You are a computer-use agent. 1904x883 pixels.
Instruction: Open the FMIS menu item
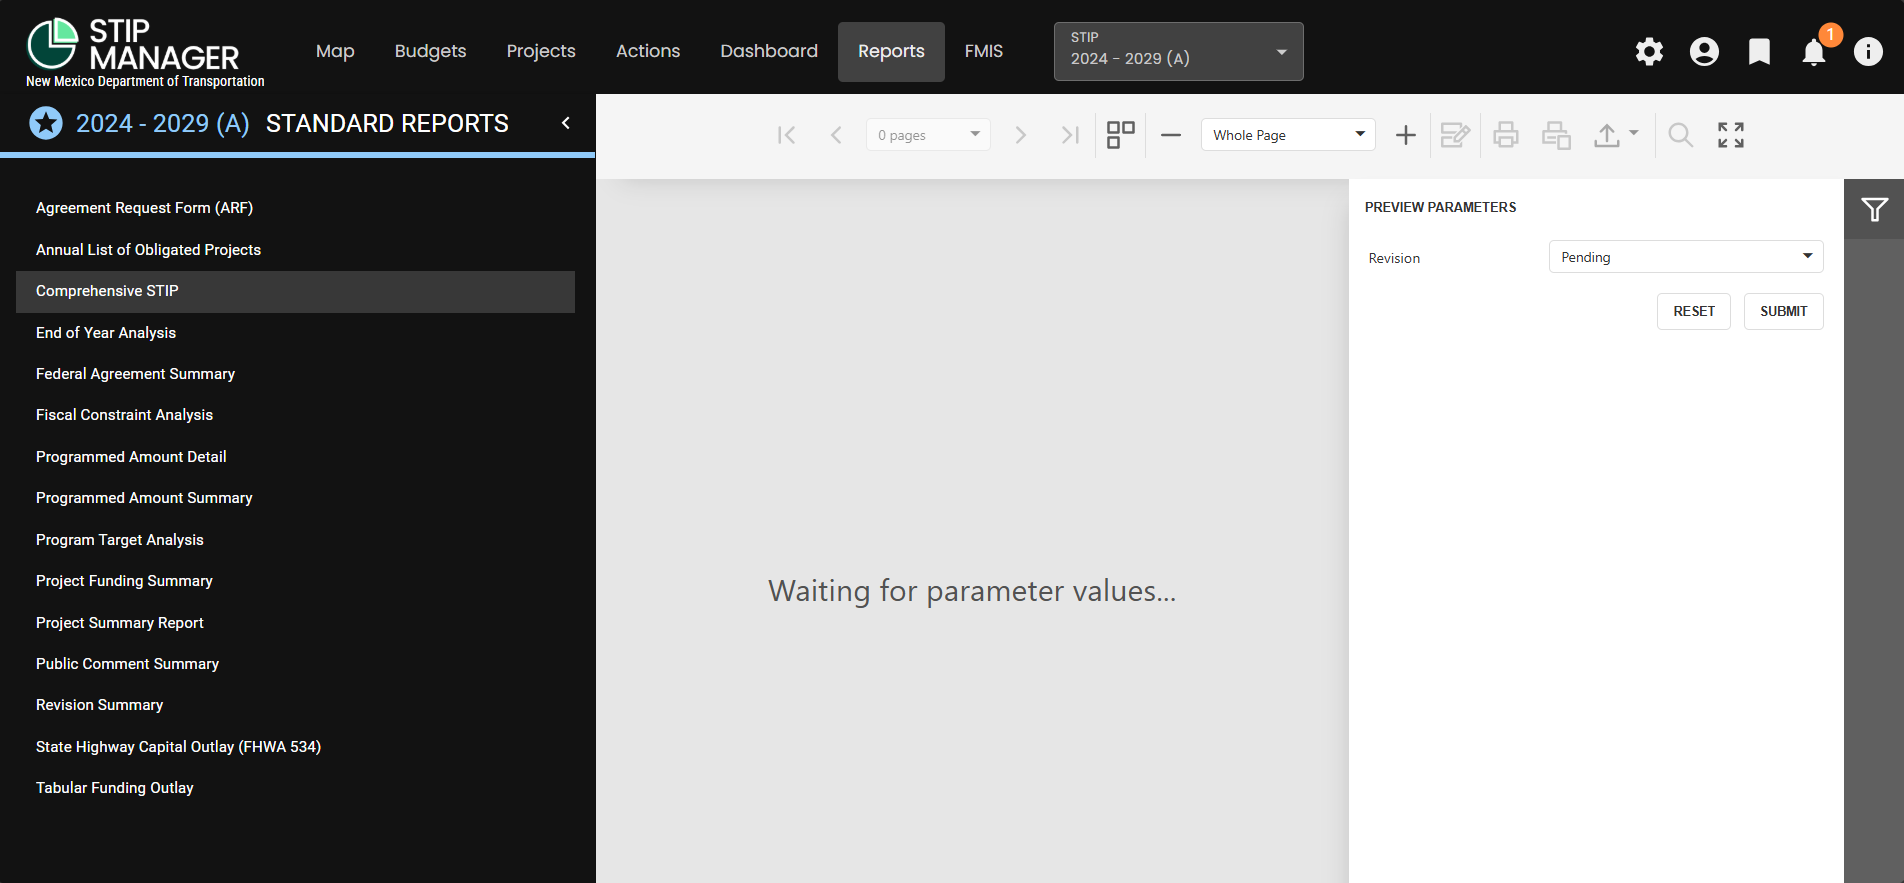point(983,51)
